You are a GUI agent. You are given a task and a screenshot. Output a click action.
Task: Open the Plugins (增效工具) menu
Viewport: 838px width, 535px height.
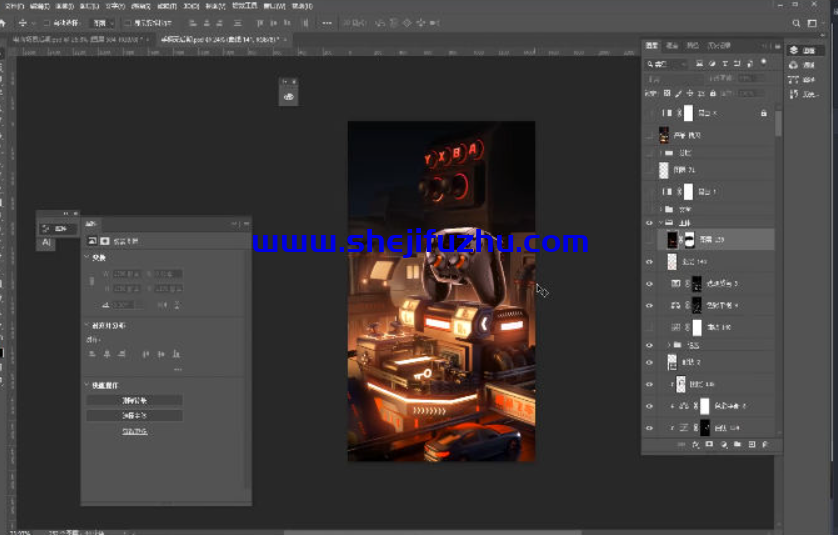tap(245, 5)
